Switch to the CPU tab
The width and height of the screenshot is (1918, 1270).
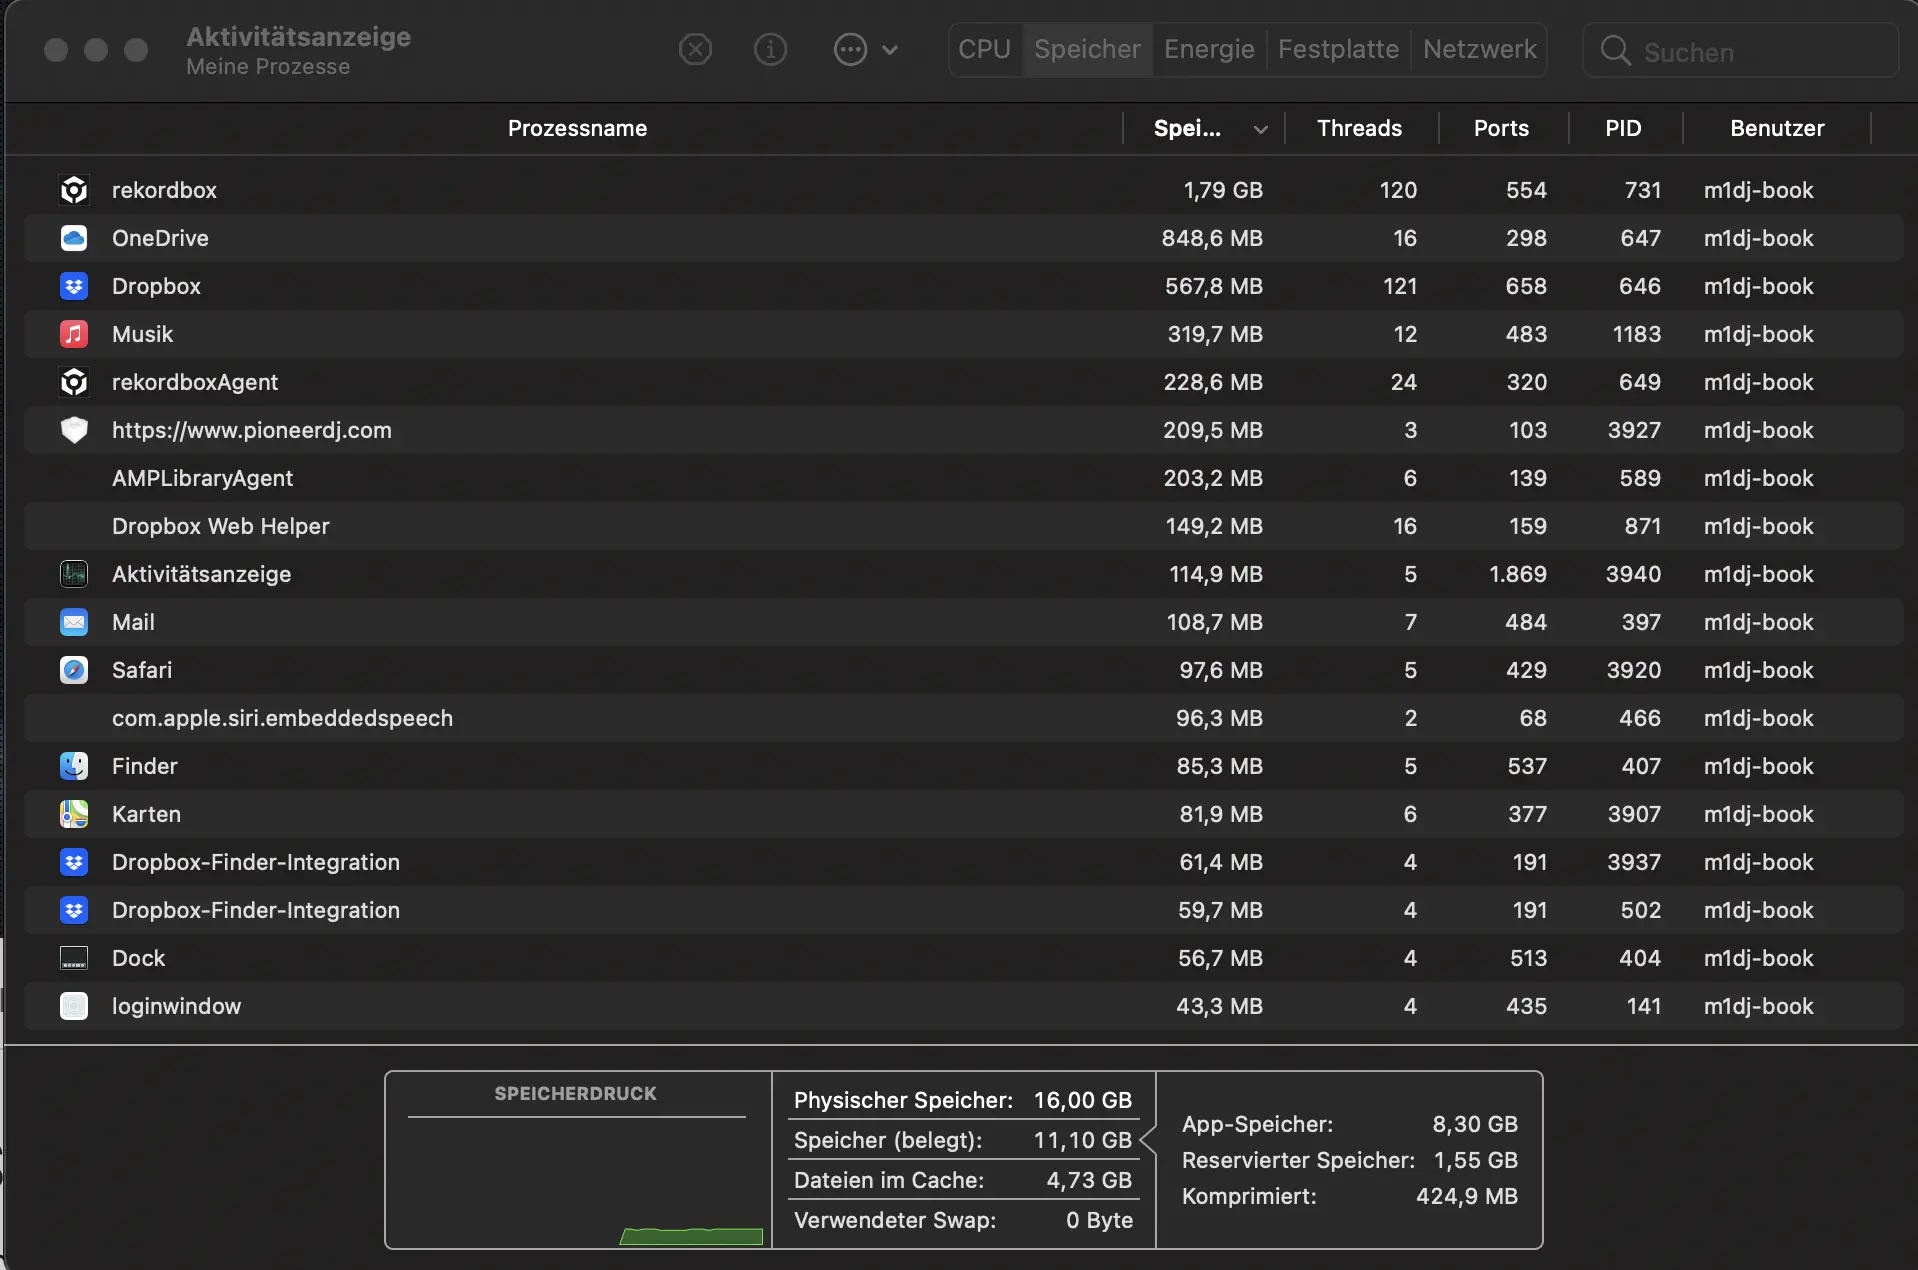tap(984, 49)
